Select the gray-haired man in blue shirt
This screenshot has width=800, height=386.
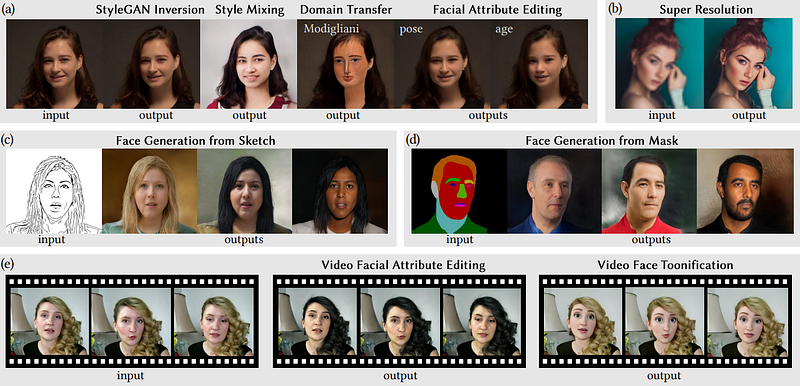[x=555, y=191]
